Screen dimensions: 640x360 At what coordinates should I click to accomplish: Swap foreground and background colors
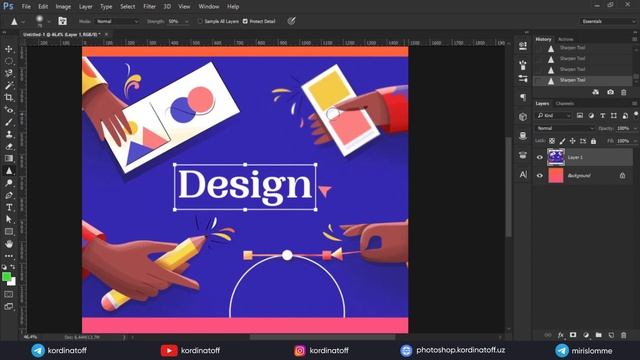13,267
